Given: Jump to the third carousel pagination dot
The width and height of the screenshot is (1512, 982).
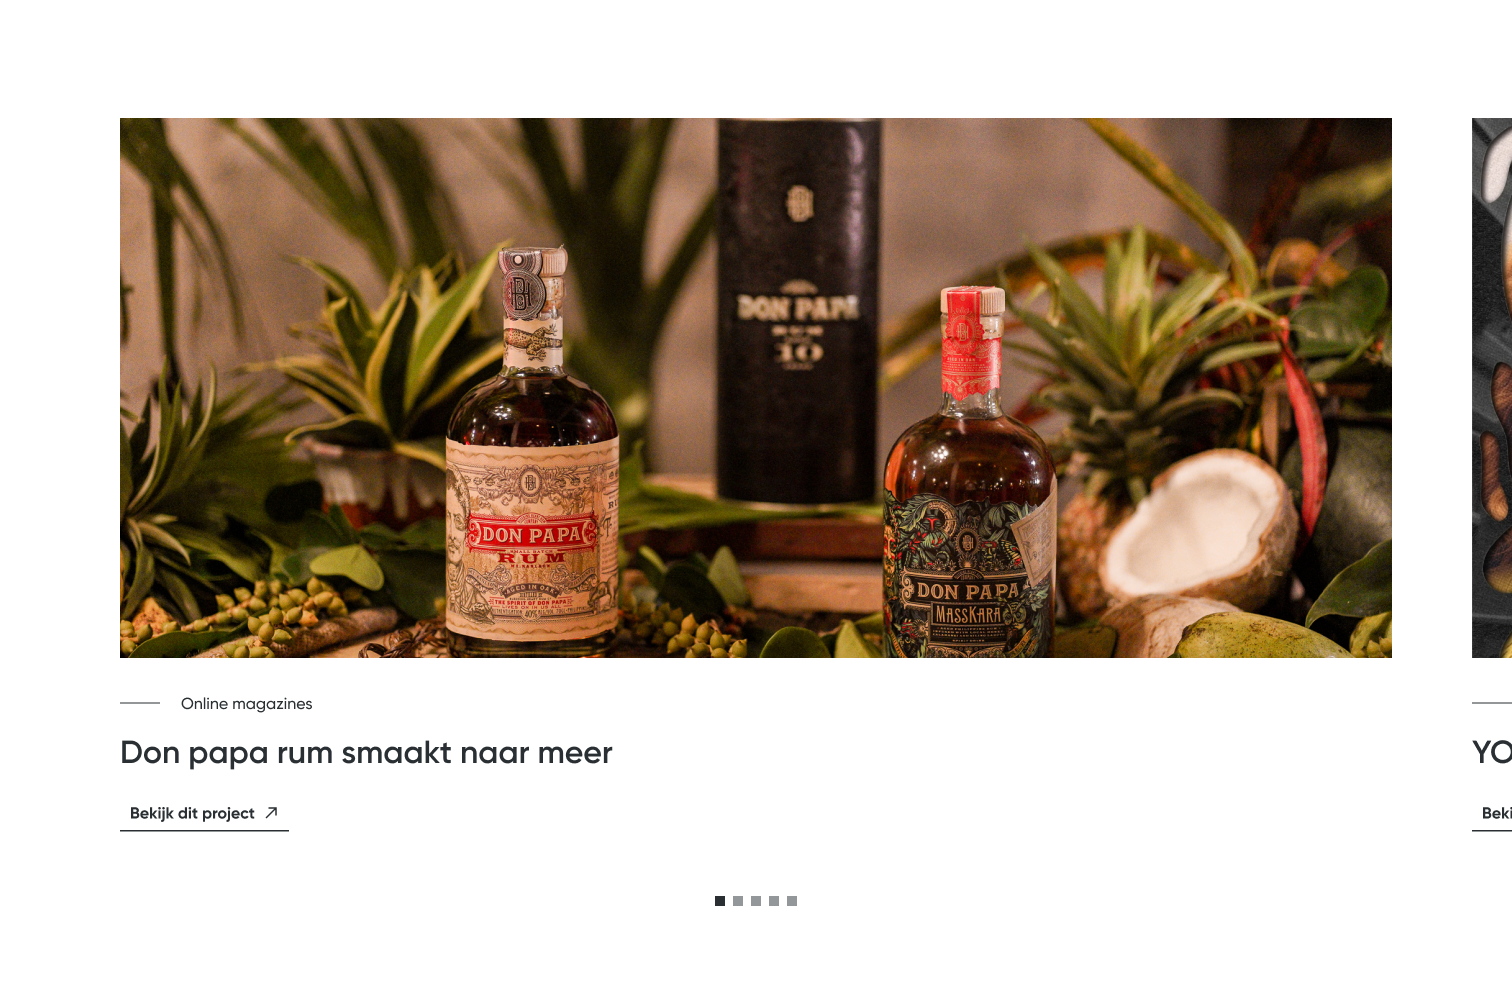Looking at the screenshot, I should click(756, 901).
